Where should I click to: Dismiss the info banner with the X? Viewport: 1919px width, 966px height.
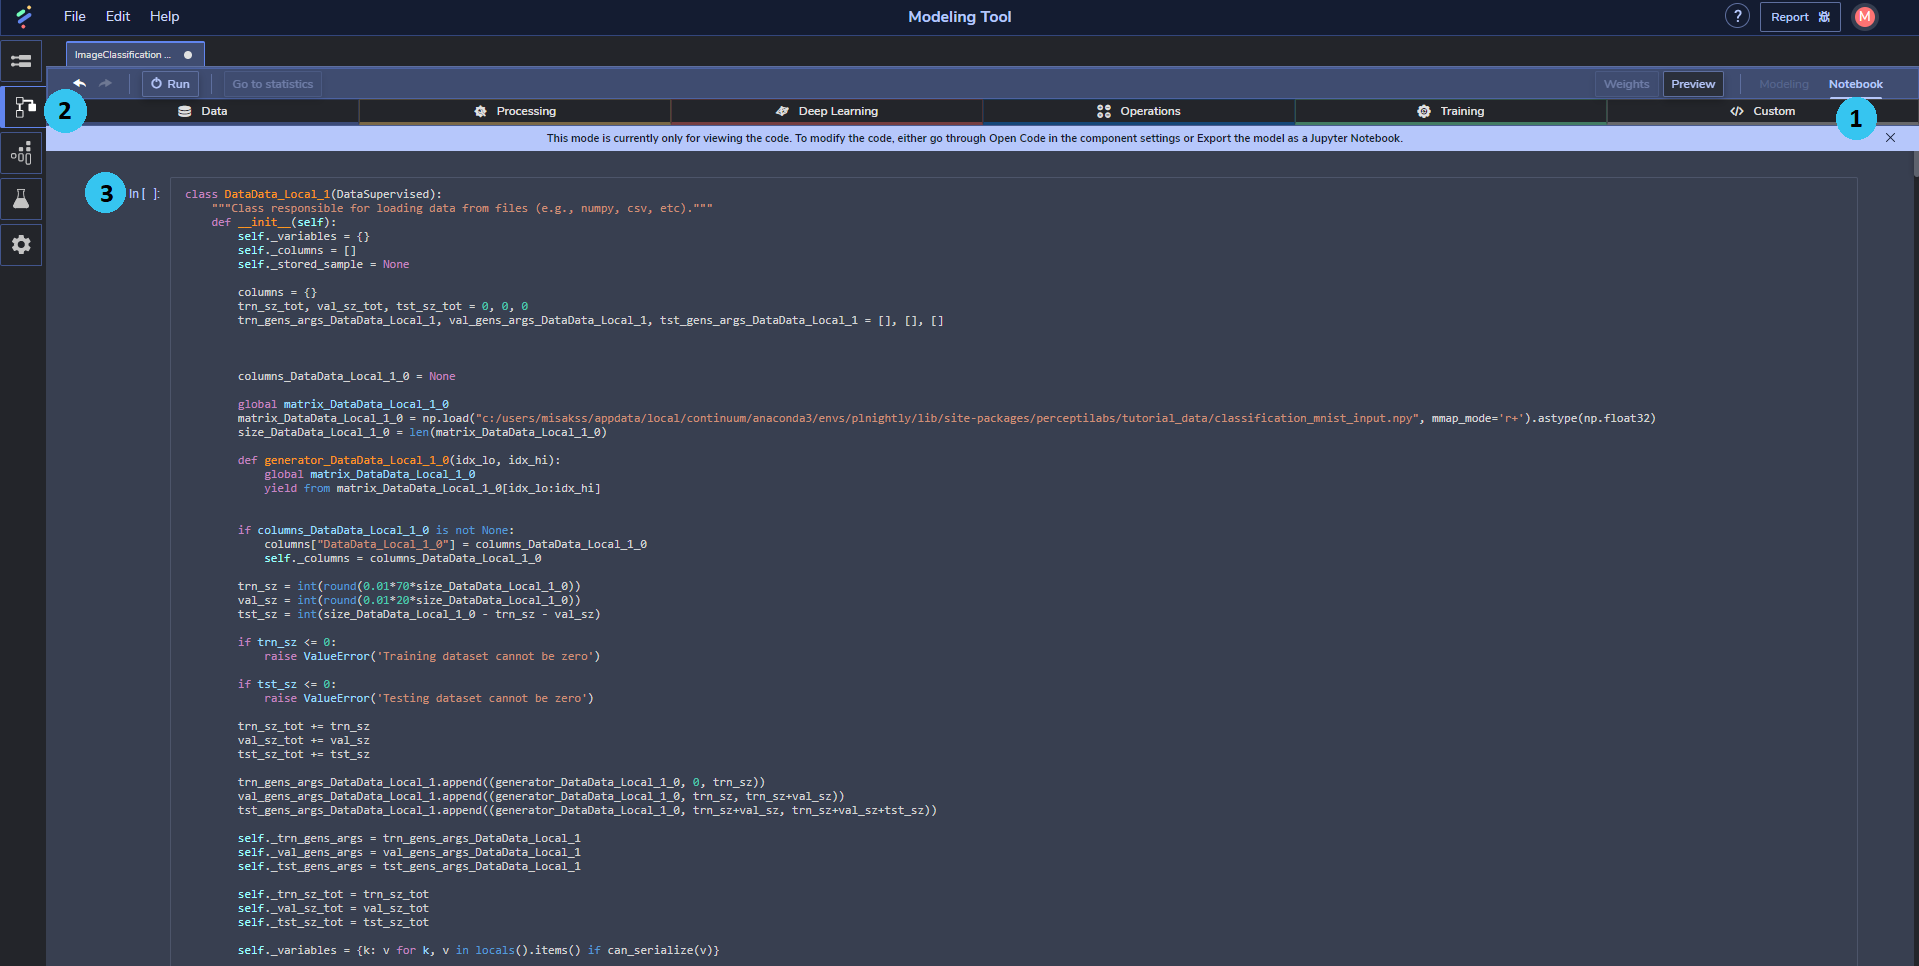1890,138
